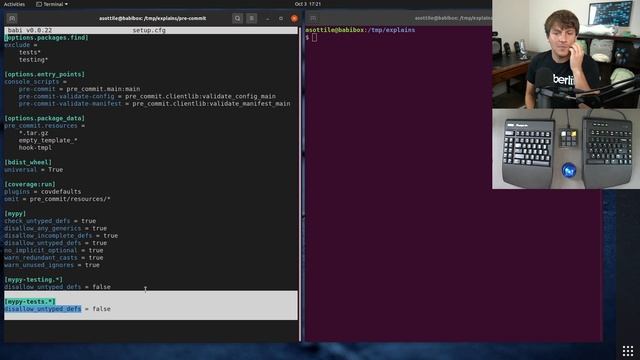Click the Show Applications grid icon

point(628,351)
